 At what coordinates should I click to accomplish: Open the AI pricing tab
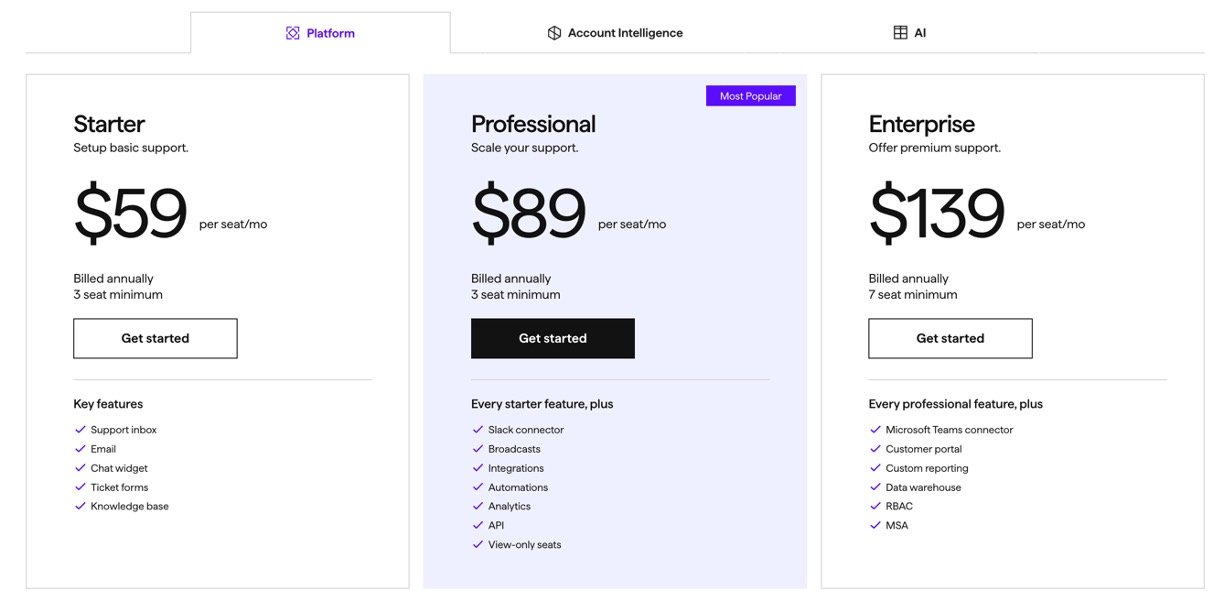click(x=910, y=33)
